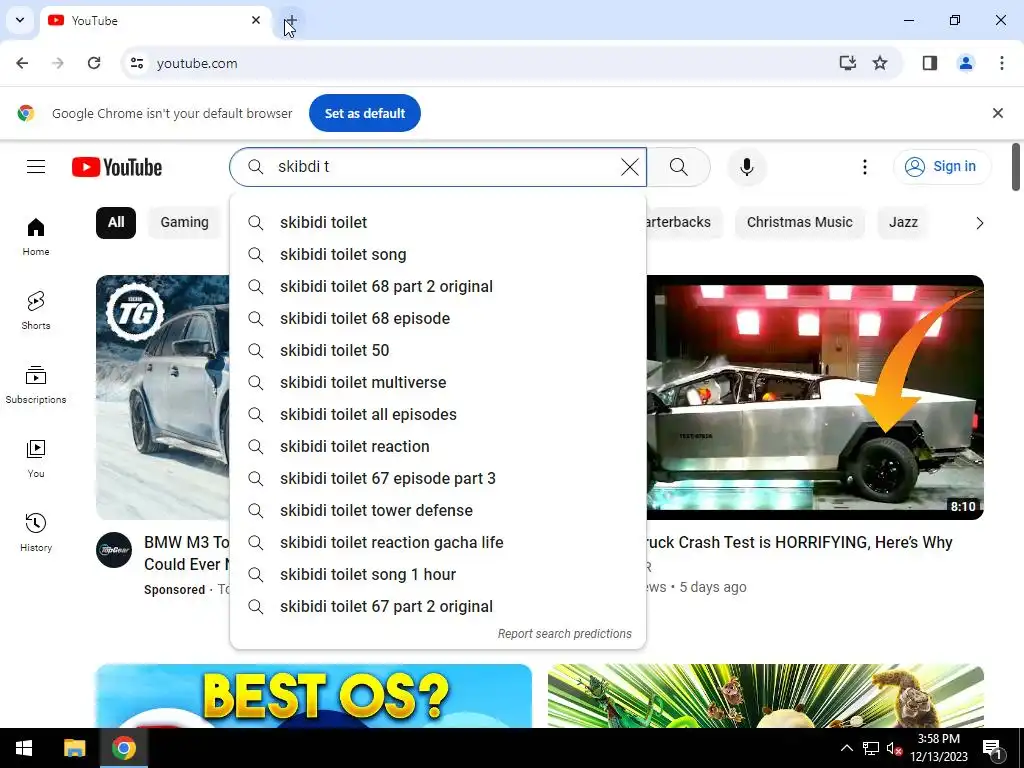Click the page vertical scrollbar
Screen dimensions: 1024x768
[x=1016, y=167]
